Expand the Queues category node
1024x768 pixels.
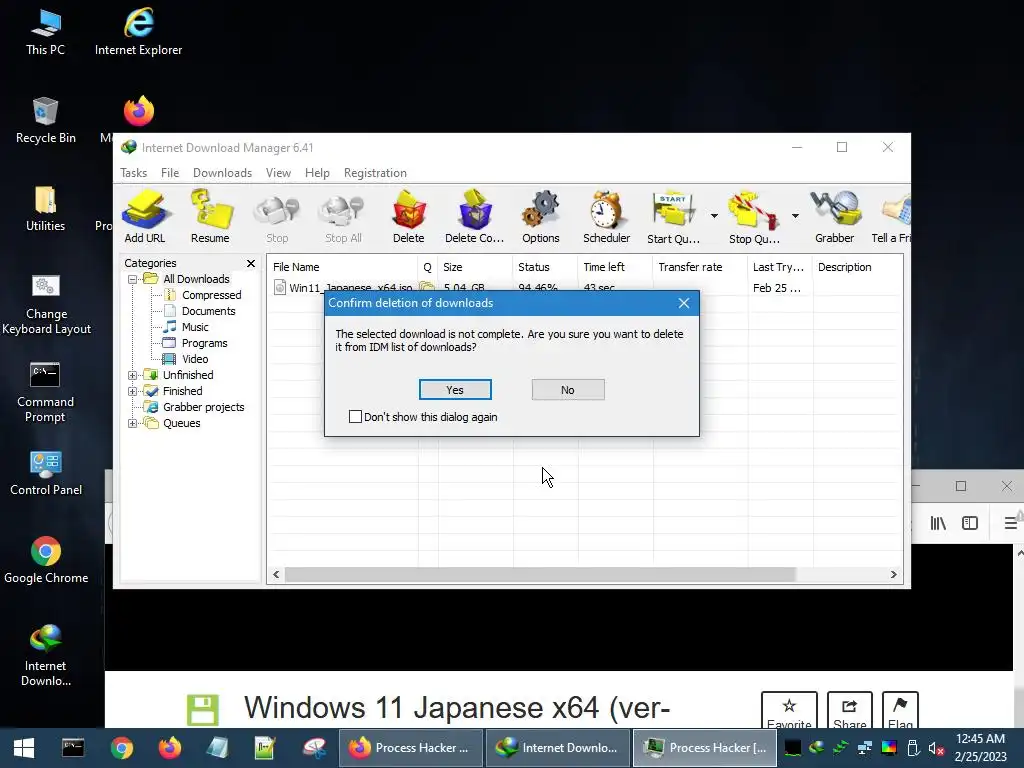pyautogui.click(x=133, y=423)
